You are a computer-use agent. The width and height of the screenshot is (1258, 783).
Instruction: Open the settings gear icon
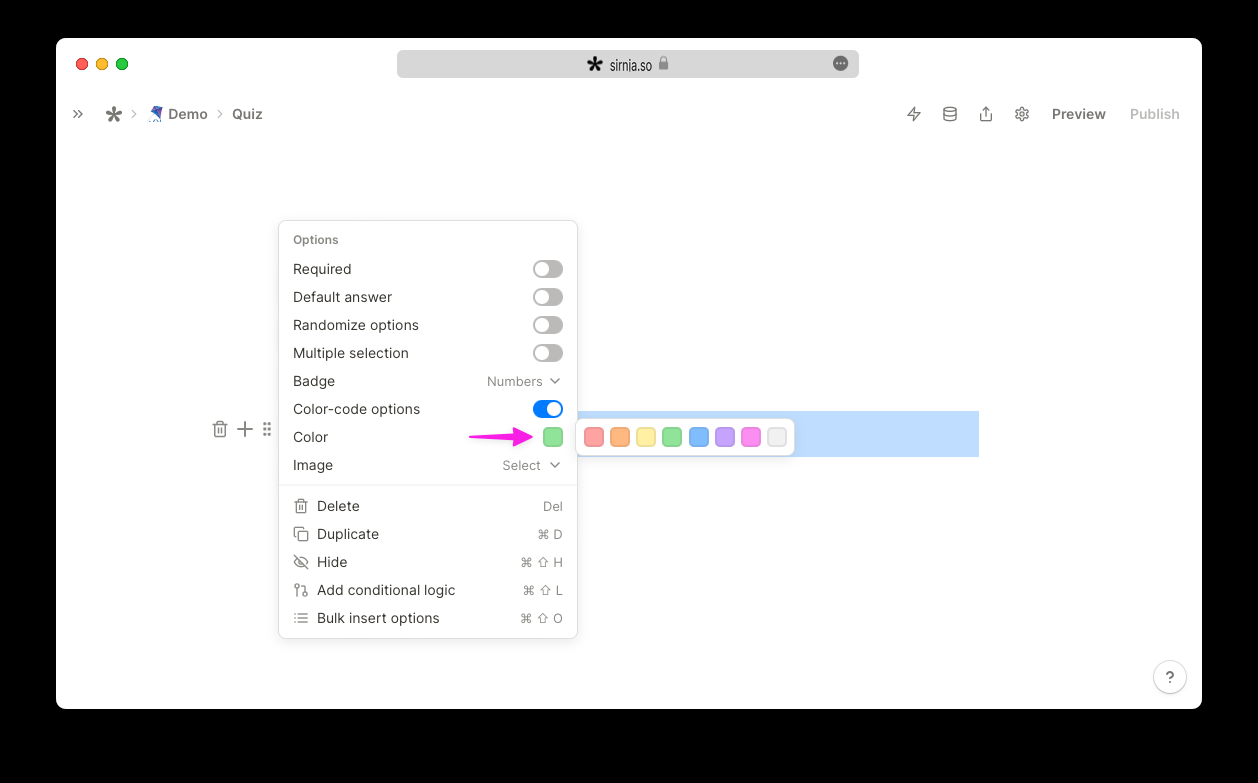click(1022, 114)
